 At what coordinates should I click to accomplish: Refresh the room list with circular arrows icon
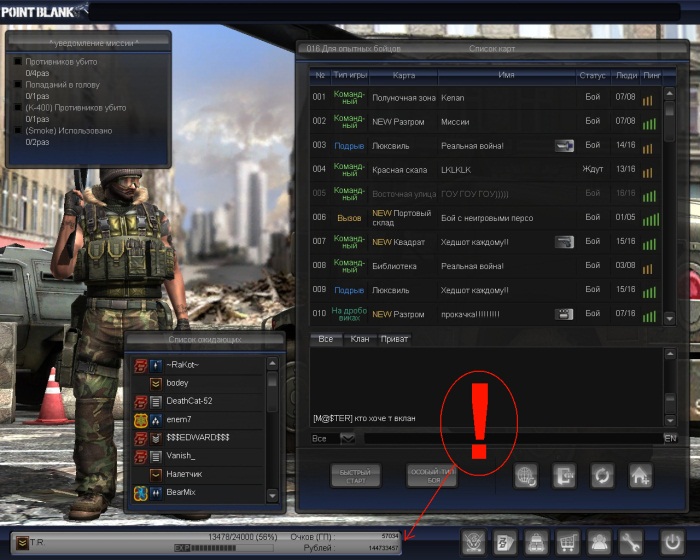point(602,476)
